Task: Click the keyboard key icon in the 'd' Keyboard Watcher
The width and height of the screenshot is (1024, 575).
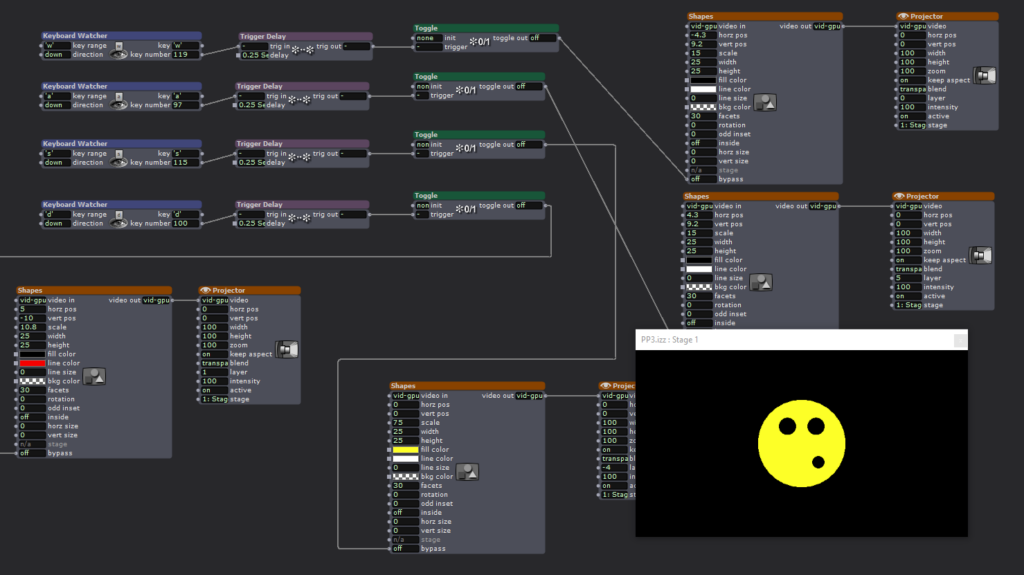Action: click(x=119, y=213)
